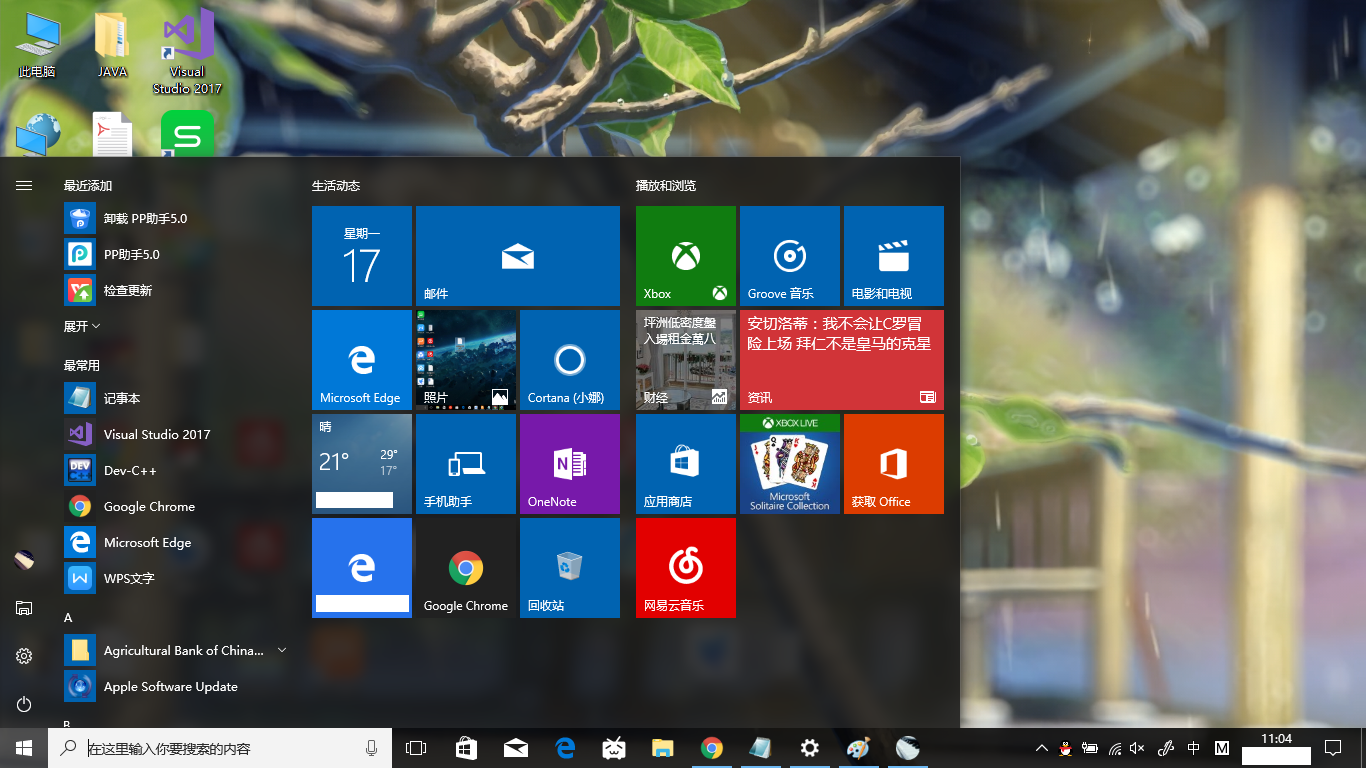Click the Windows Start button
This screenshot has width=1366, height=768.
(x=24, y=748)
